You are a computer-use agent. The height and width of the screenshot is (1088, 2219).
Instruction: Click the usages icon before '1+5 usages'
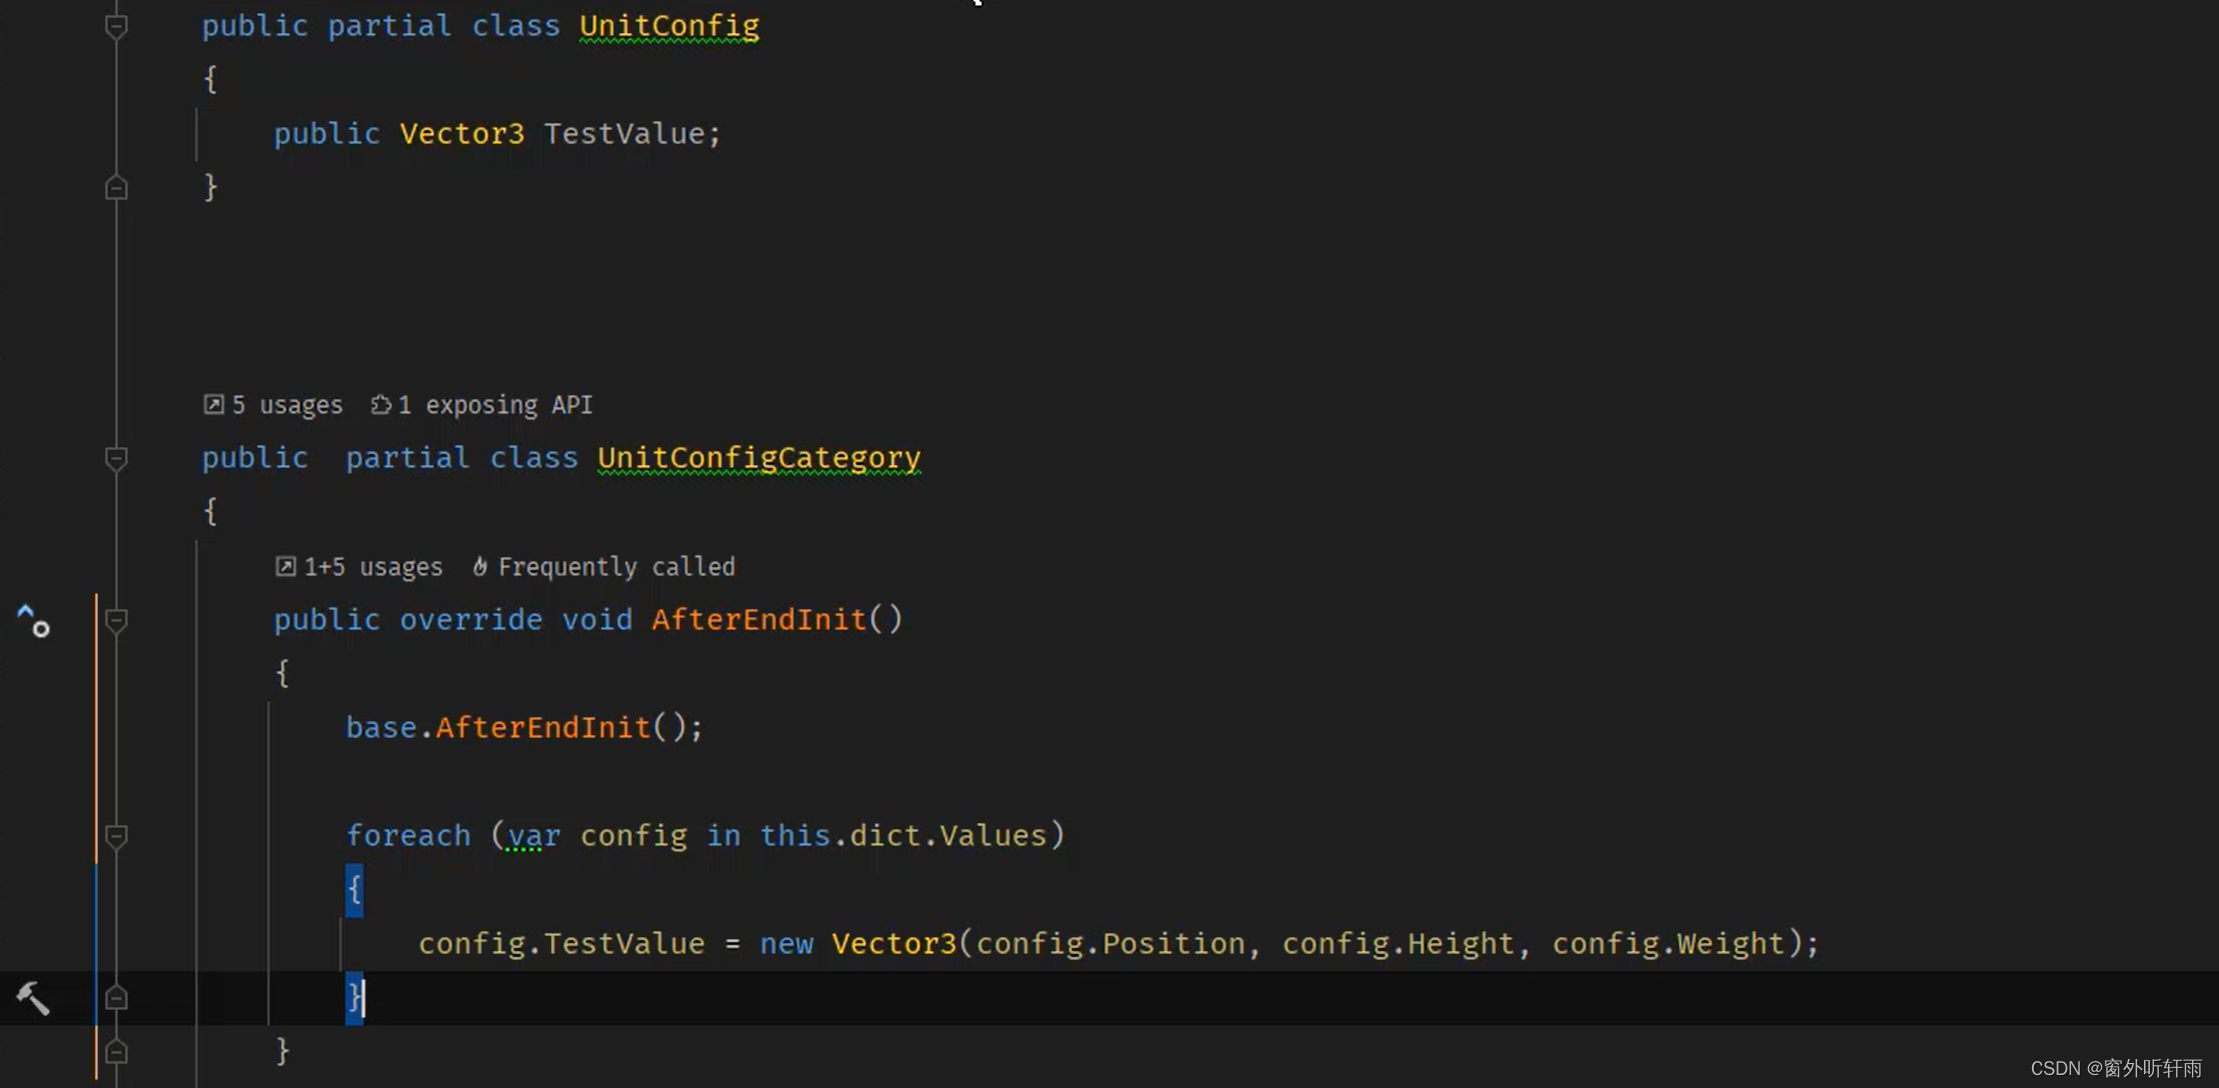(285, 566)
